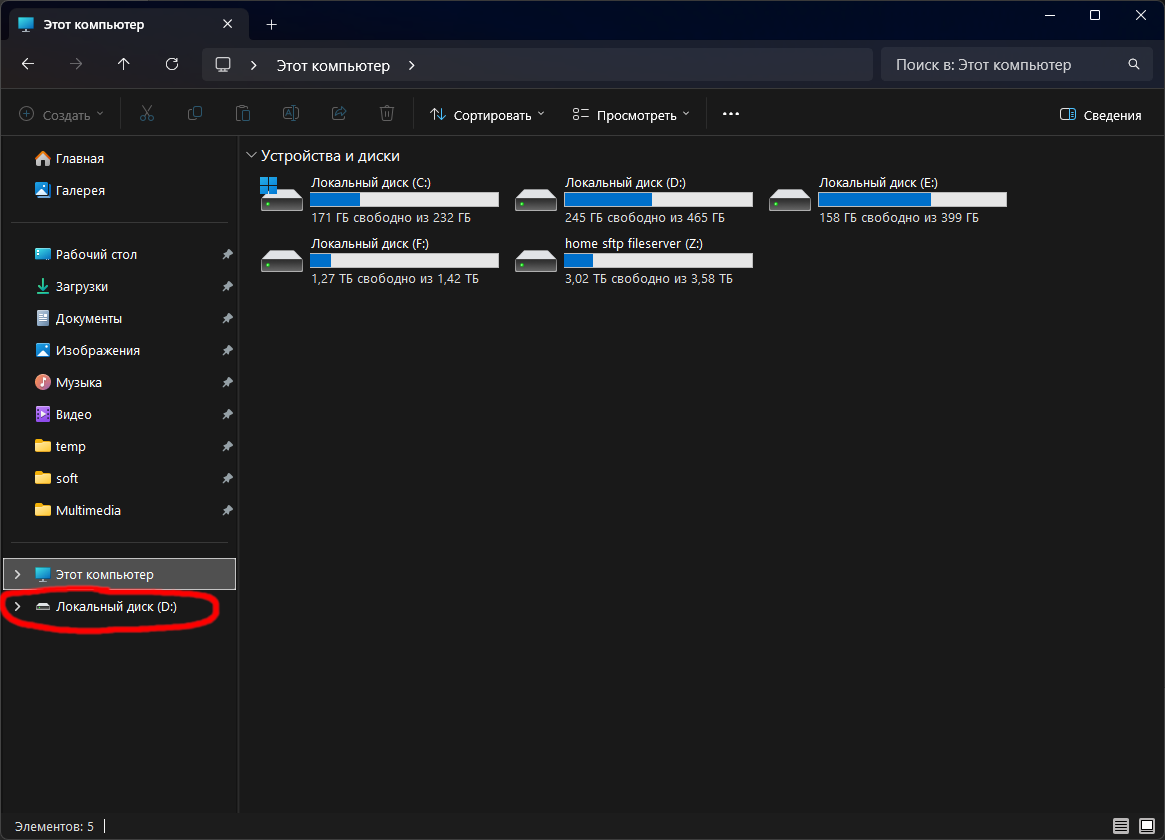The image size is (1165, 840).
Task: Click the pin icon beside Multimedia
Action: pos(227,510)
